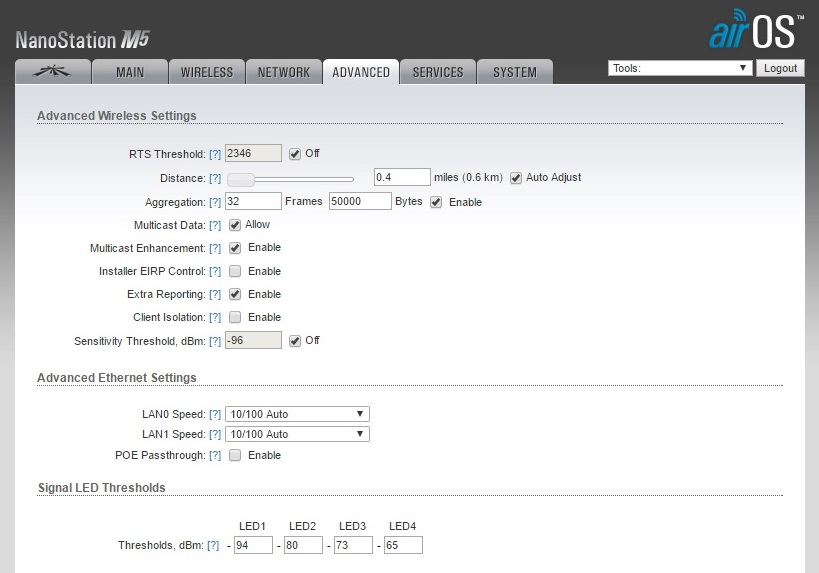Click the Aggregation Bytes field
The image size is (819, 573).
coord(360,201)
